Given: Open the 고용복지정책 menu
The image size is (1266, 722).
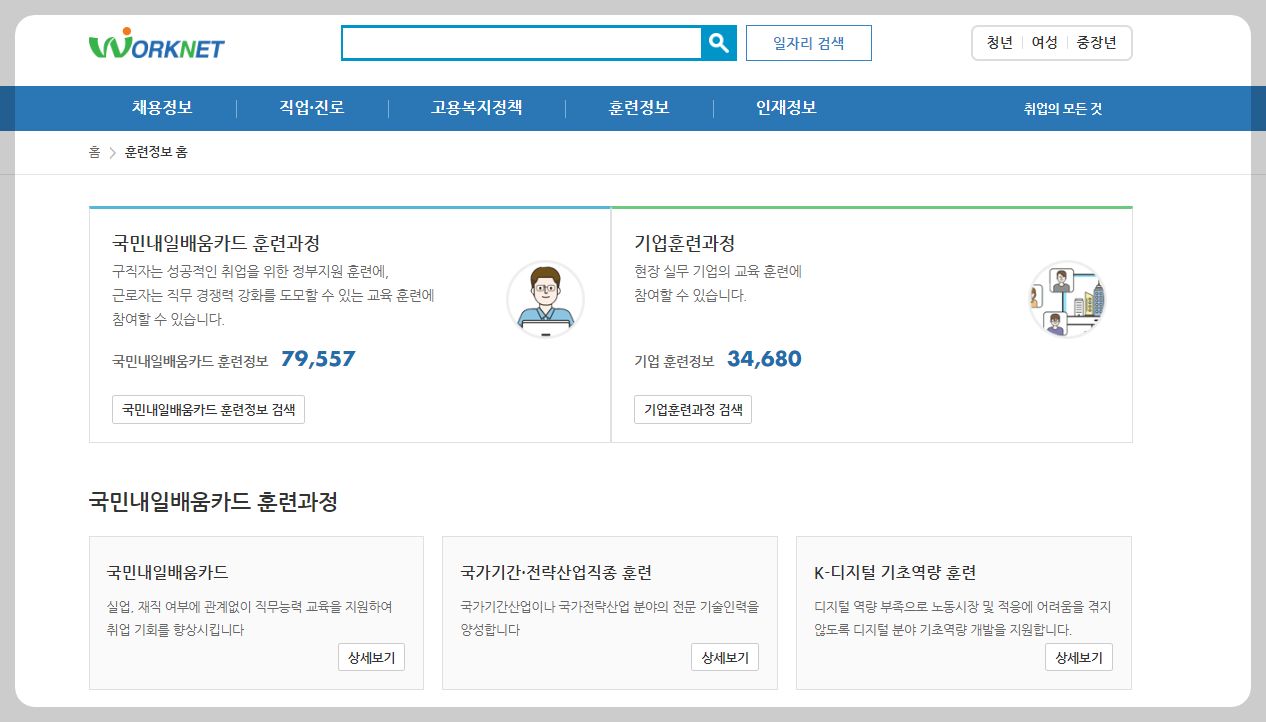Looking at the screenshot, I should (x=476, y=107).
